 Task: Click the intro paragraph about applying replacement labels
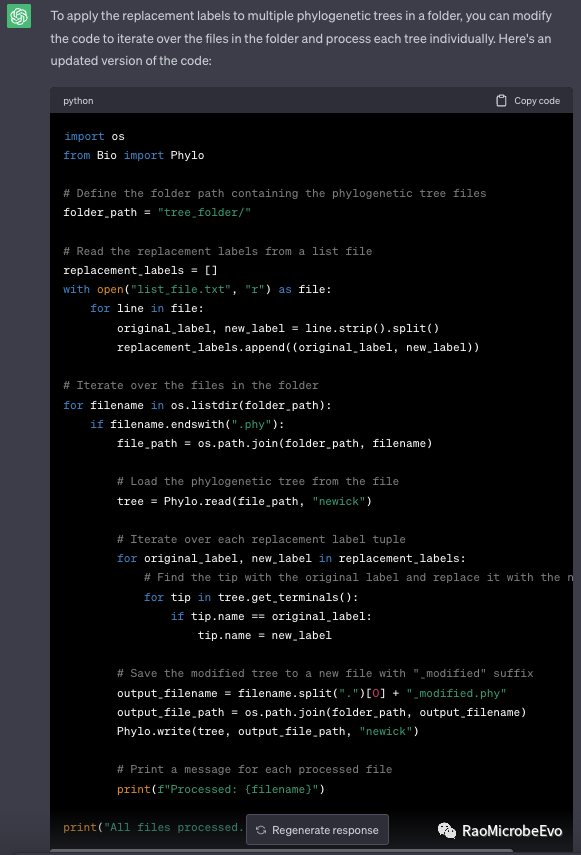point(301,38)
